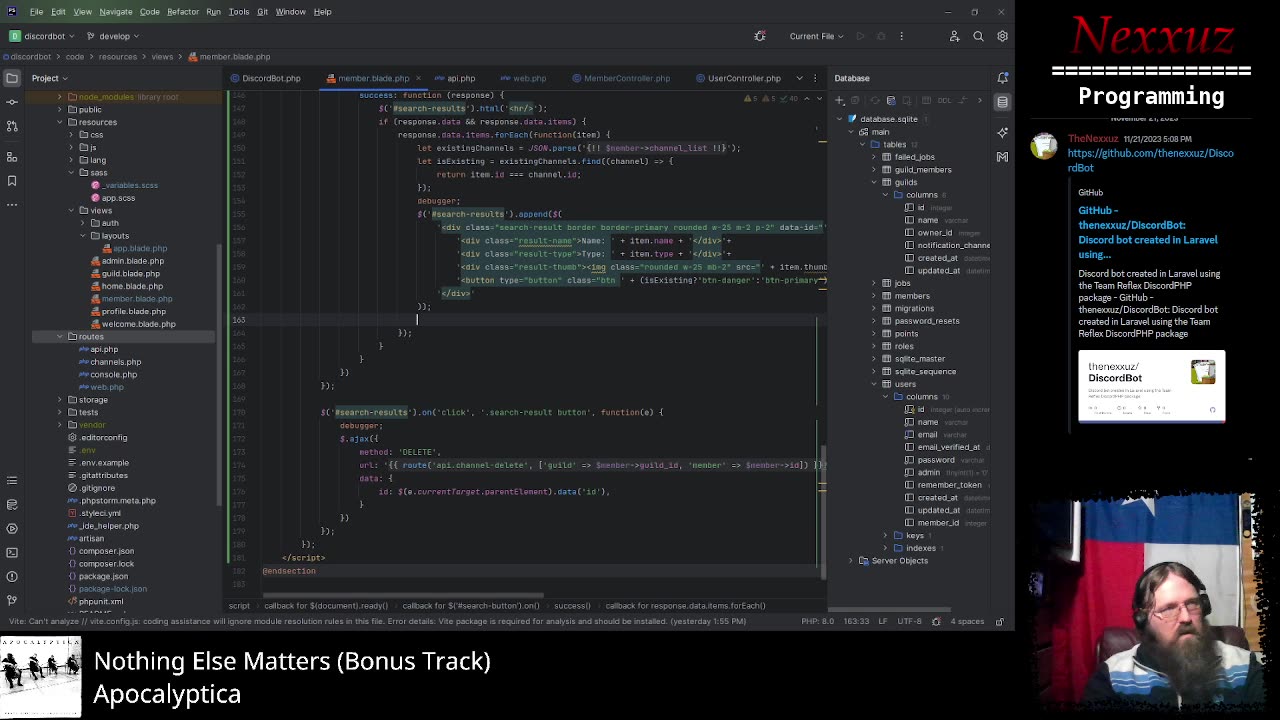Open the Structure tool window icon

pos(12,157)
